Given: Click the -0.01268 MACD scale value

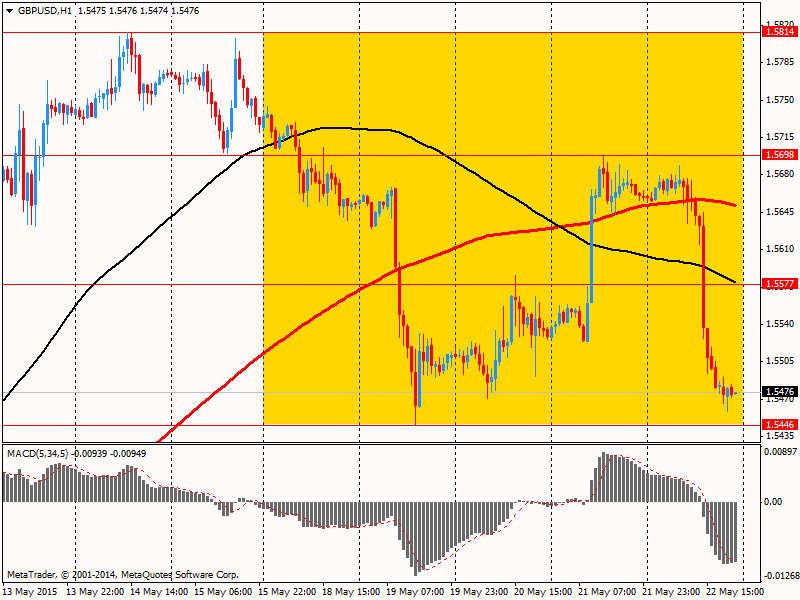Looking at the screenshot, I should click(780, 577).
